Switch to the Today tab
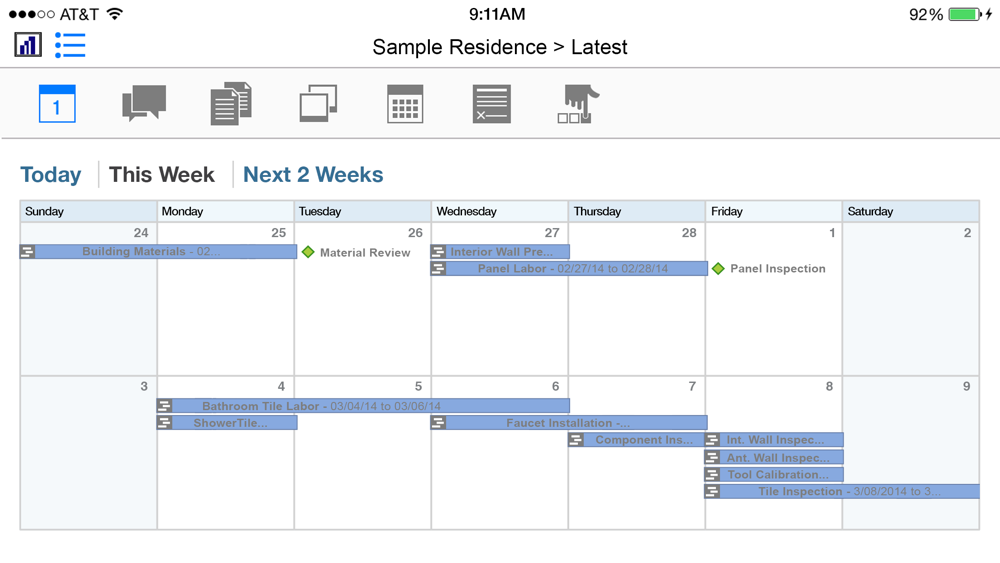The width and height of the screenshot is (1000, 563). point(51,175)
